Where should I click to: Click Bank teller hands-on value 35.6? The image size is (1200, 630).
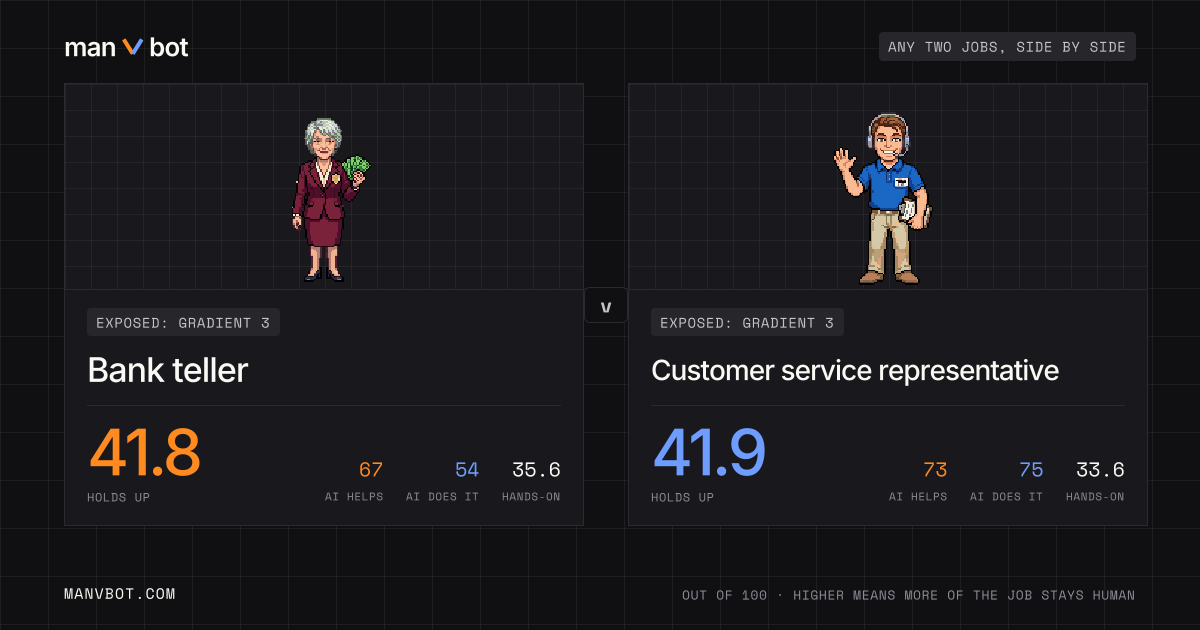click(x=536, y=470)
